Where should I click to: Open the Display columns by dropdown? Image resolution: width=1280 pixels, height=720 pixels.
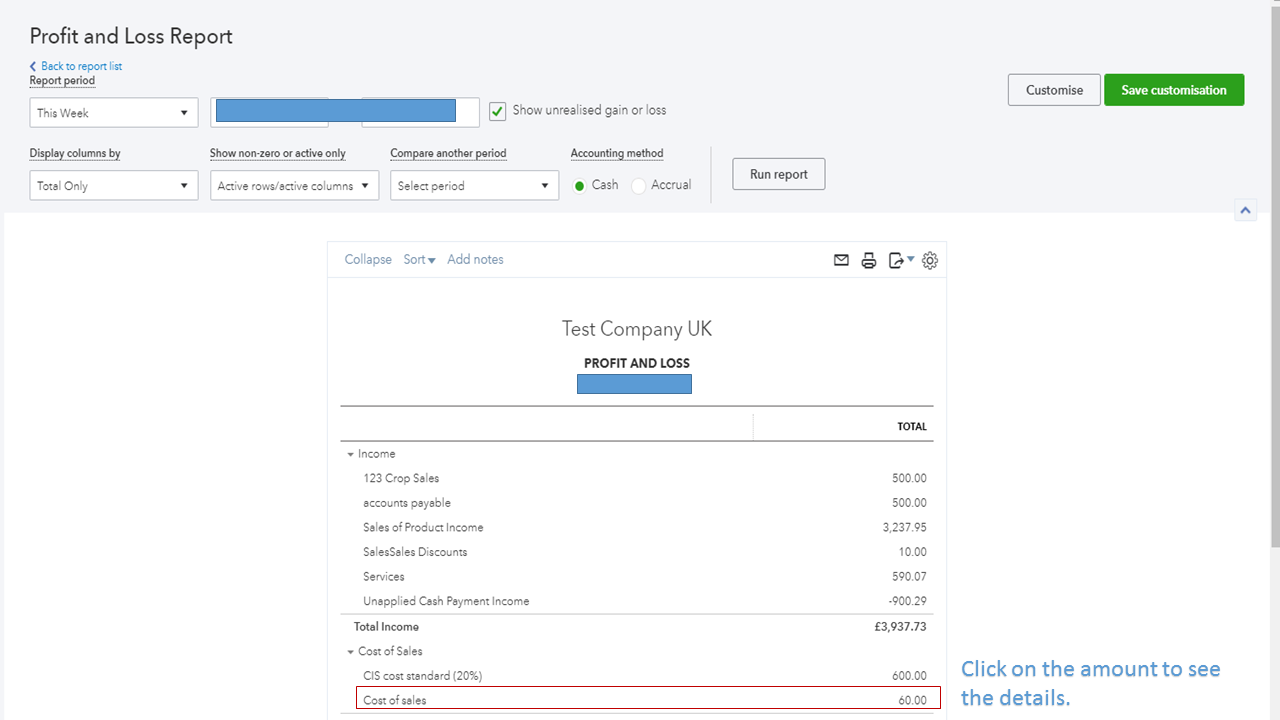coord(113,185)
